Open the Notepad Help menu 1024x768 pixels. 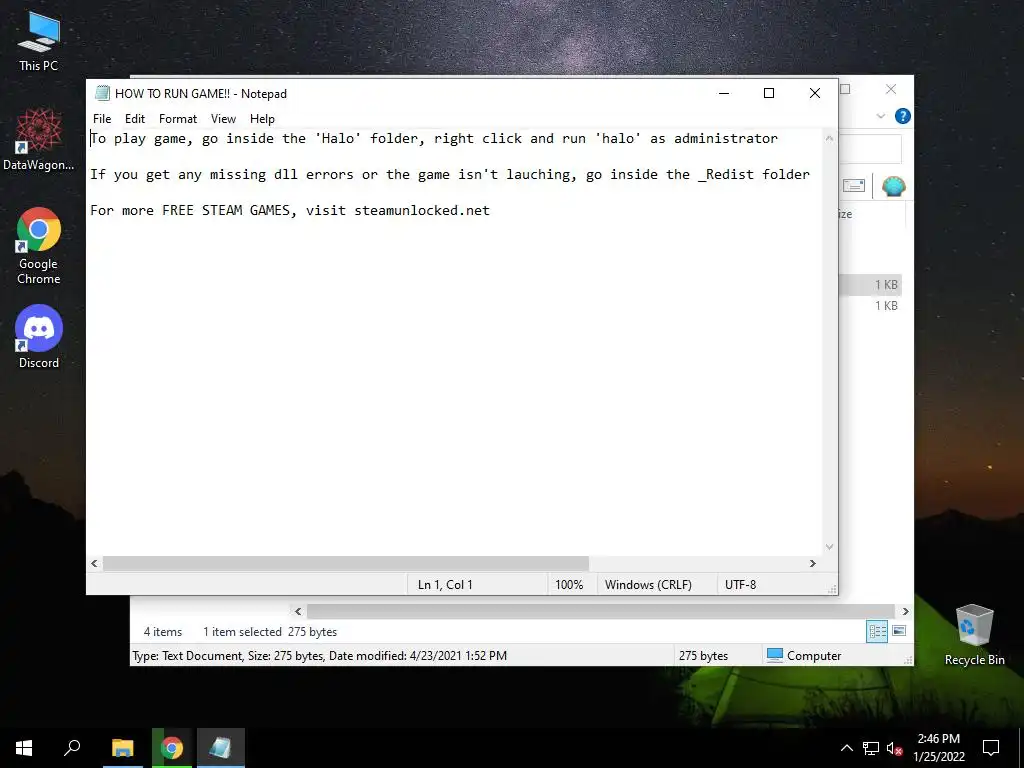(x=262, y=119)
